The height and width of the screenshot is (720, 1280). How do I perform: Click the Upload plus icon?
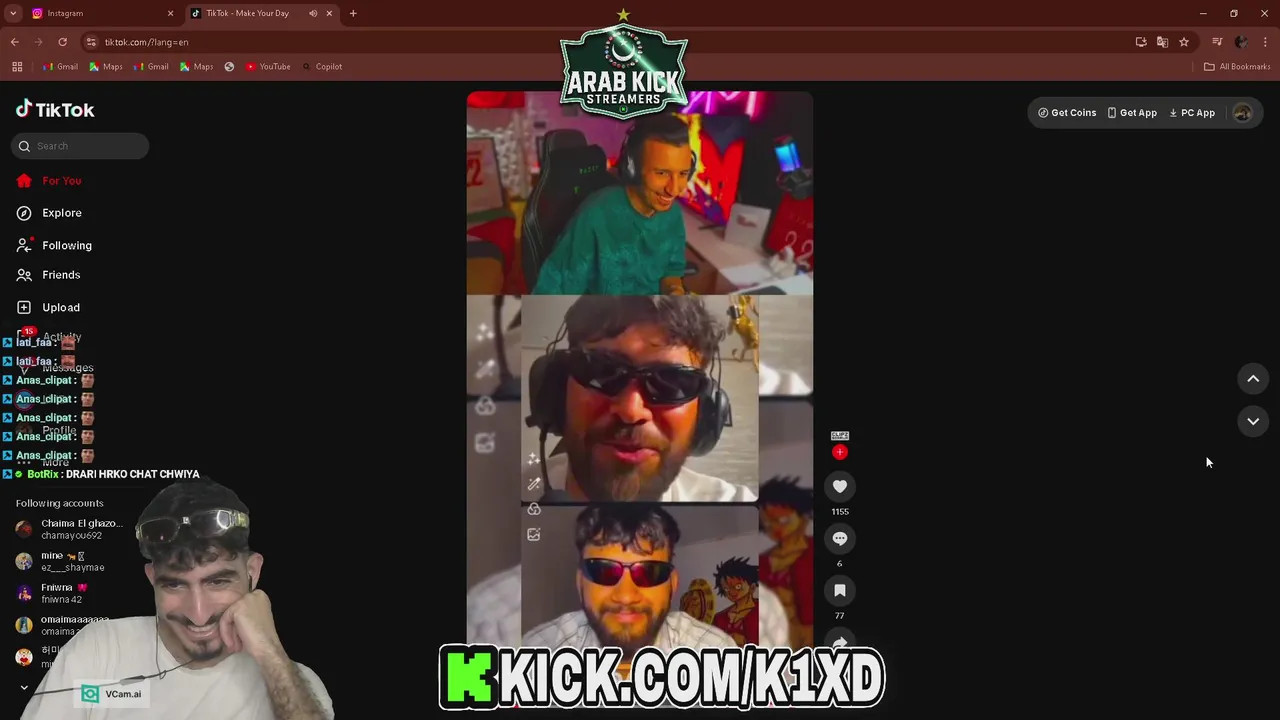coord(24,307)
